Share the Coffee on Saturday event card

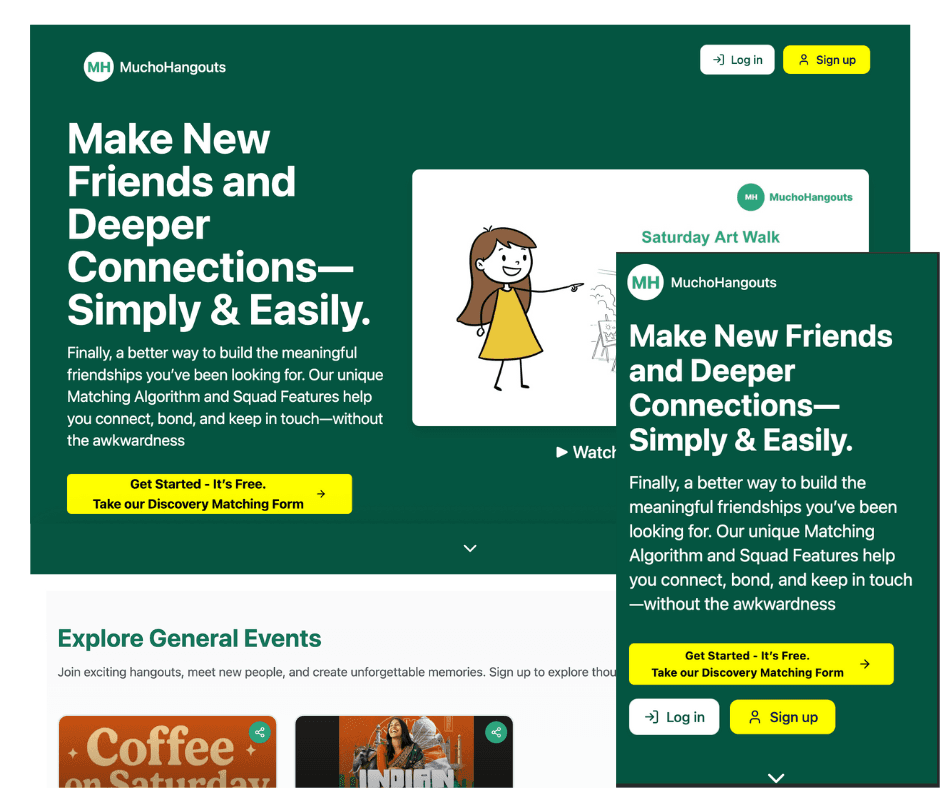click(x=260, y=732)
